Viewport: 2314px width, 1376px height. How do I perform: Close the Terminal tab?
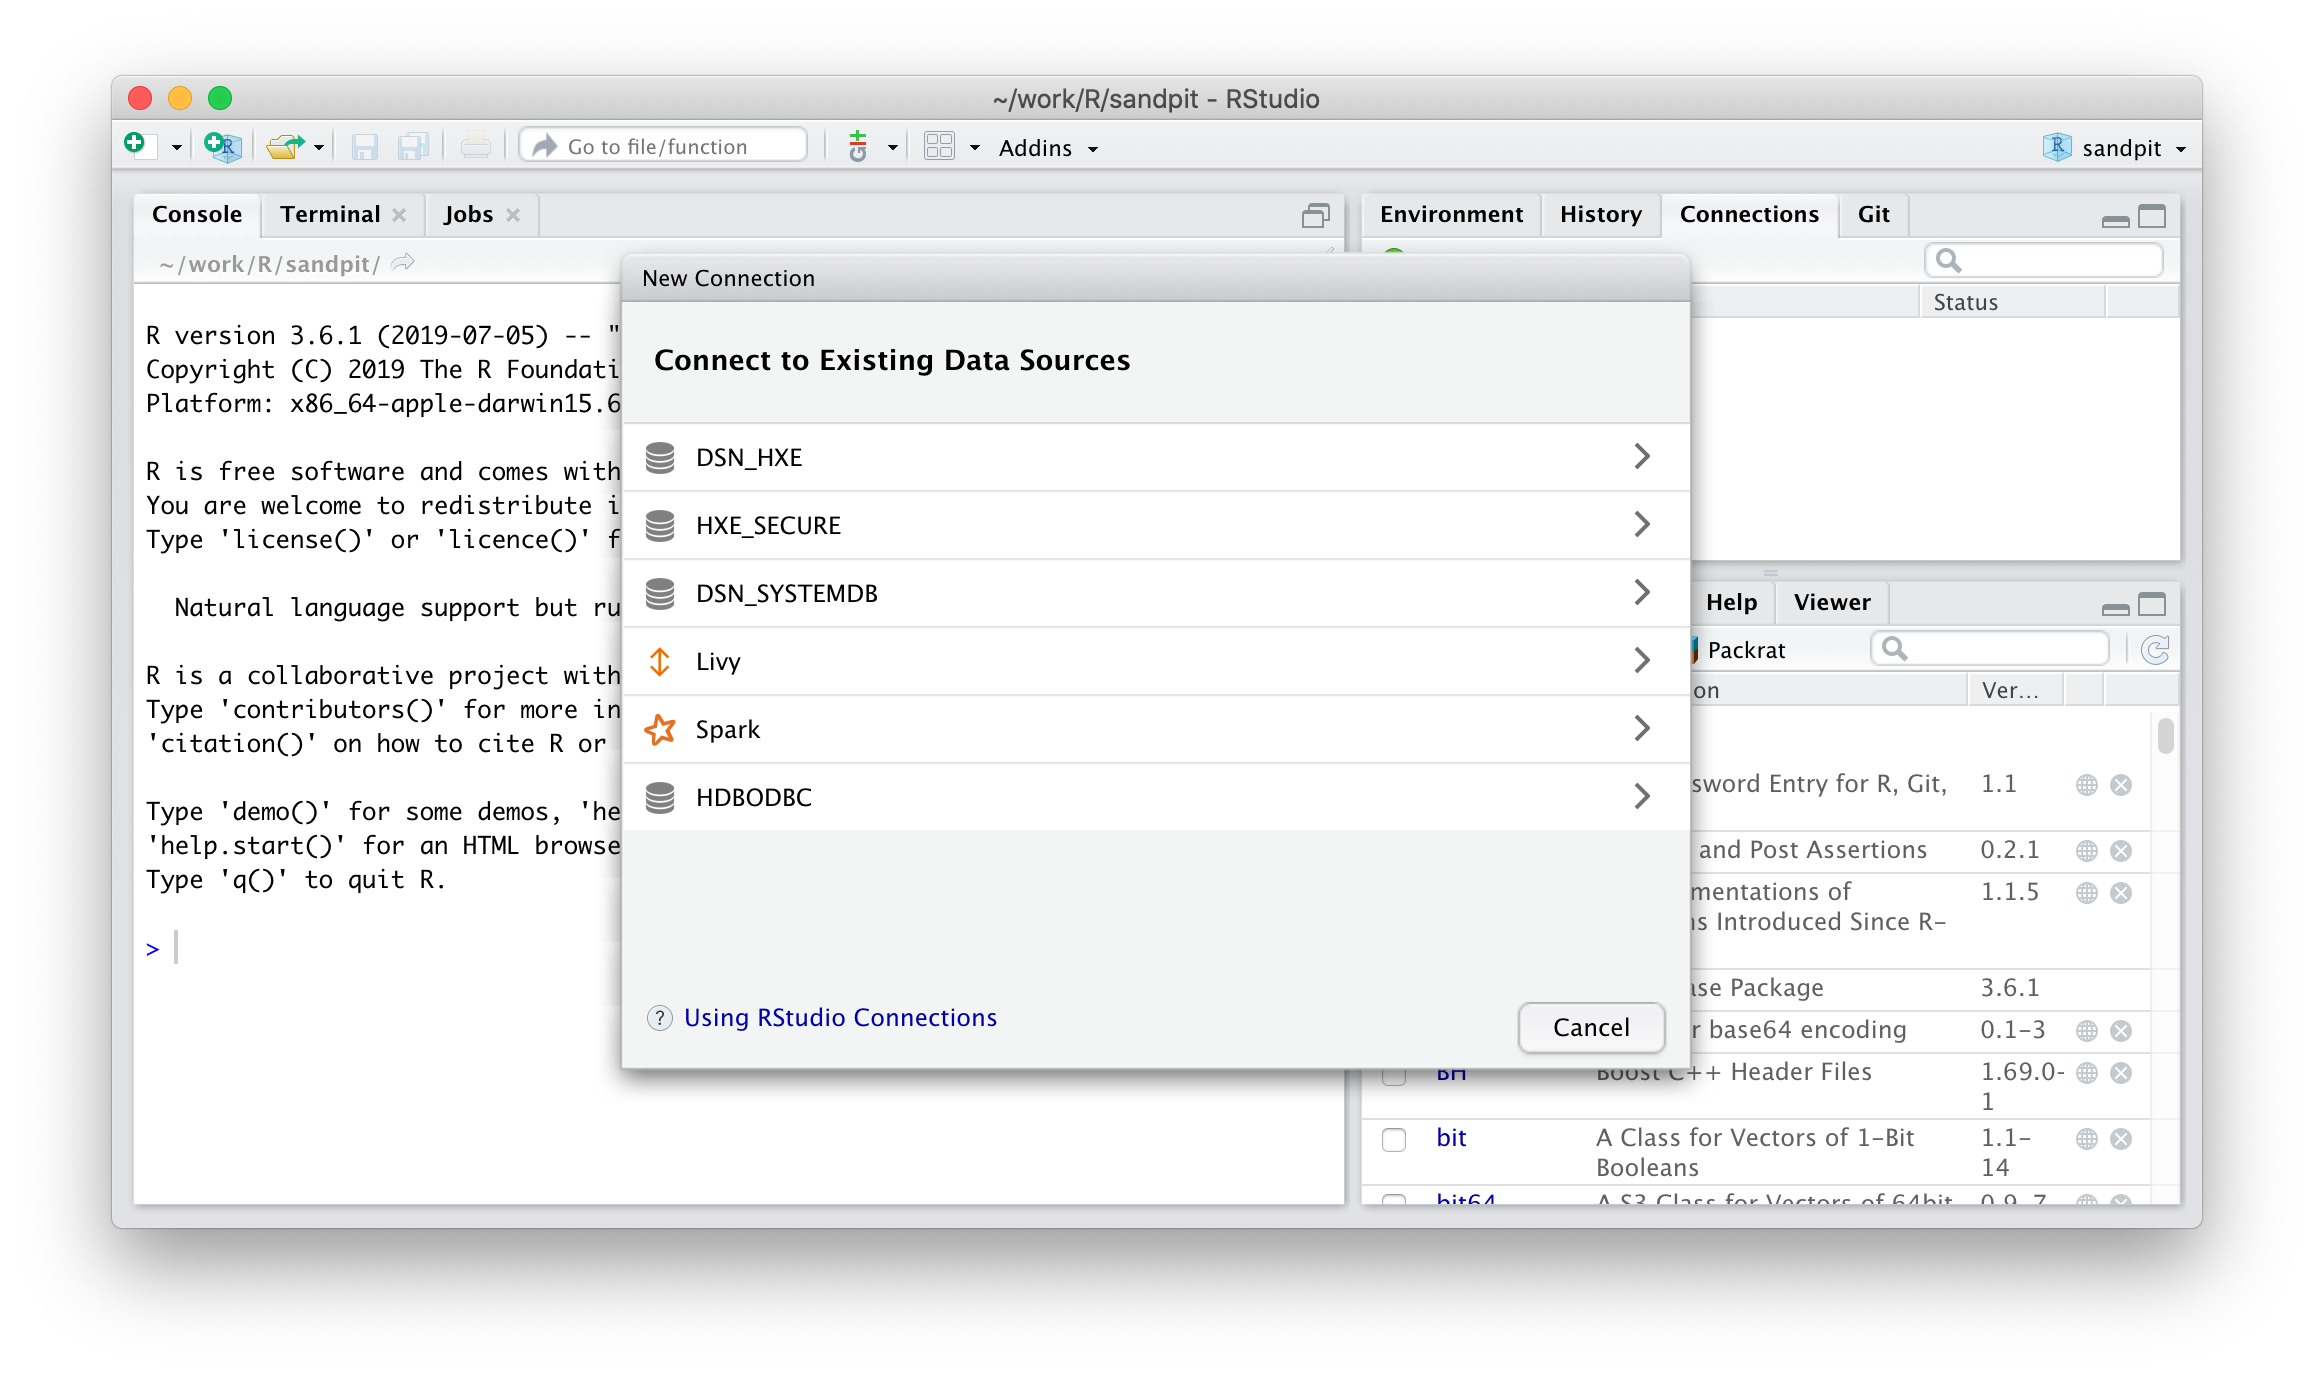399,215
